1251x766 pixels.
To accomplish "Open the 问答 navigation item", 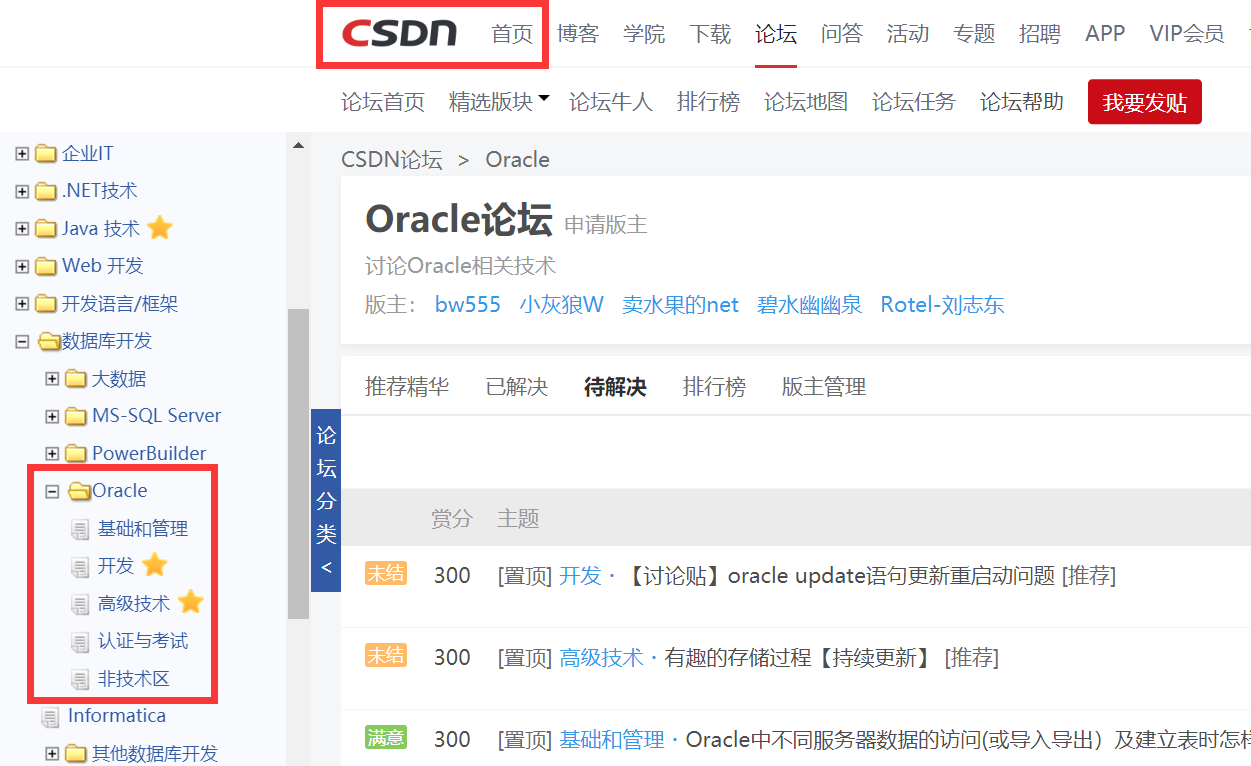I will (842, 34).
